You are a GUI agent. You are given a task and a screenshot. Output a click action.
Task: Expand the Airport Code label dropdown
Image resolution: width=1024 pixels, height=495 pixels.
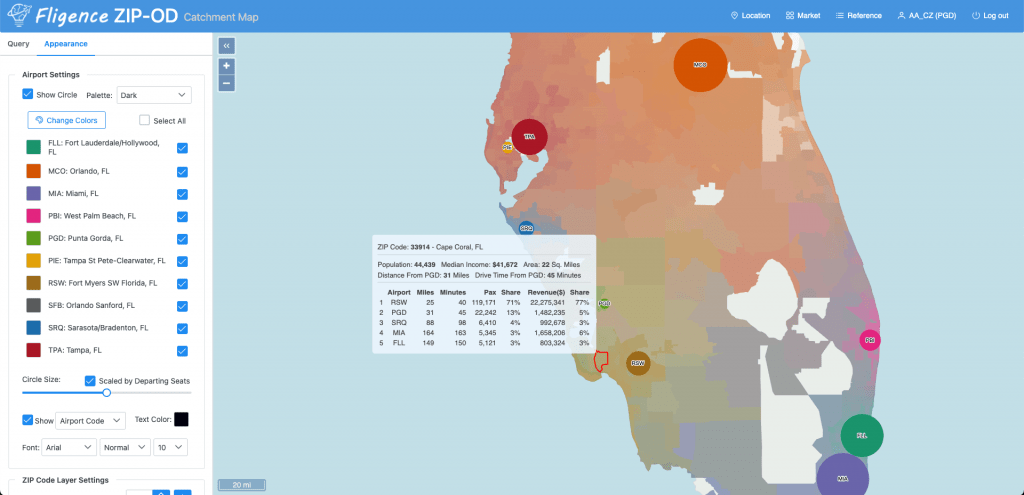coord(91,421)
